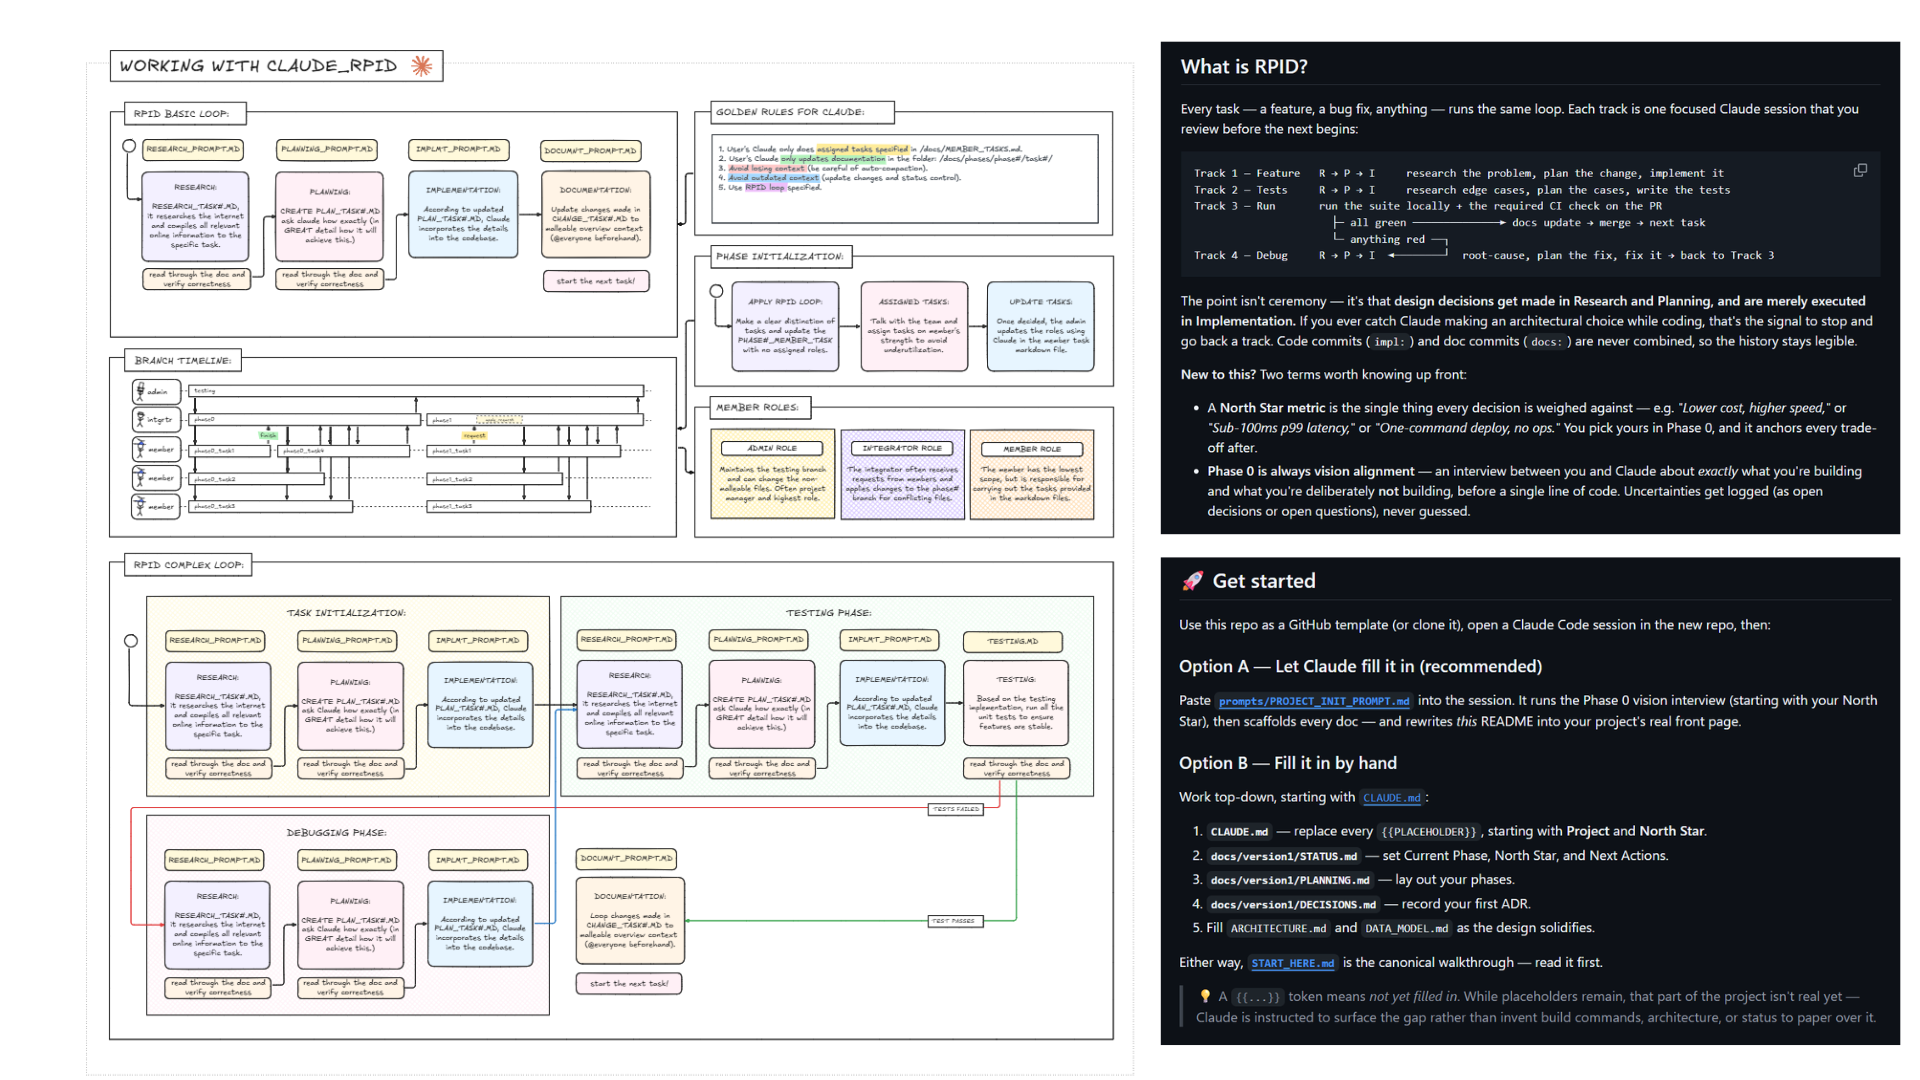Screen dimensions: 1920x1080
Task: Click the 'TEST PASSES' connector label
Action: pos(954,921)
